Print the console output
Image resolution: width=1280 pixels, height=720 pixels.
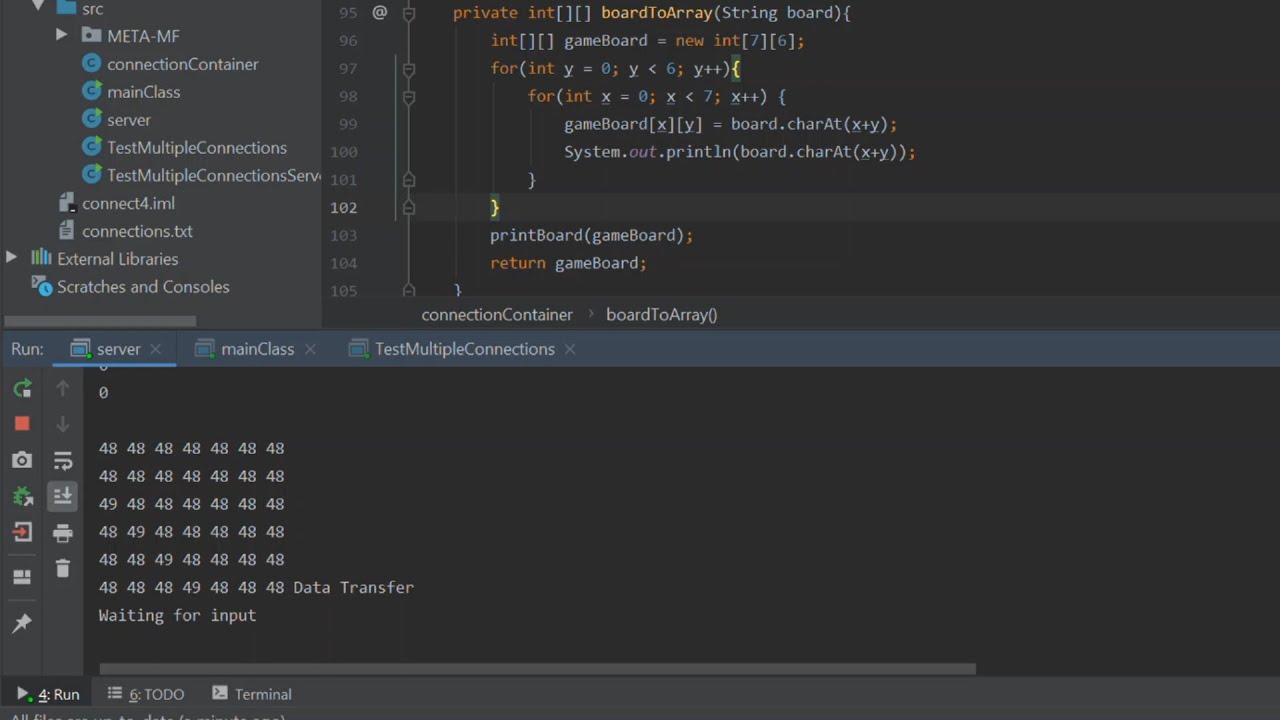pos(62,532)
